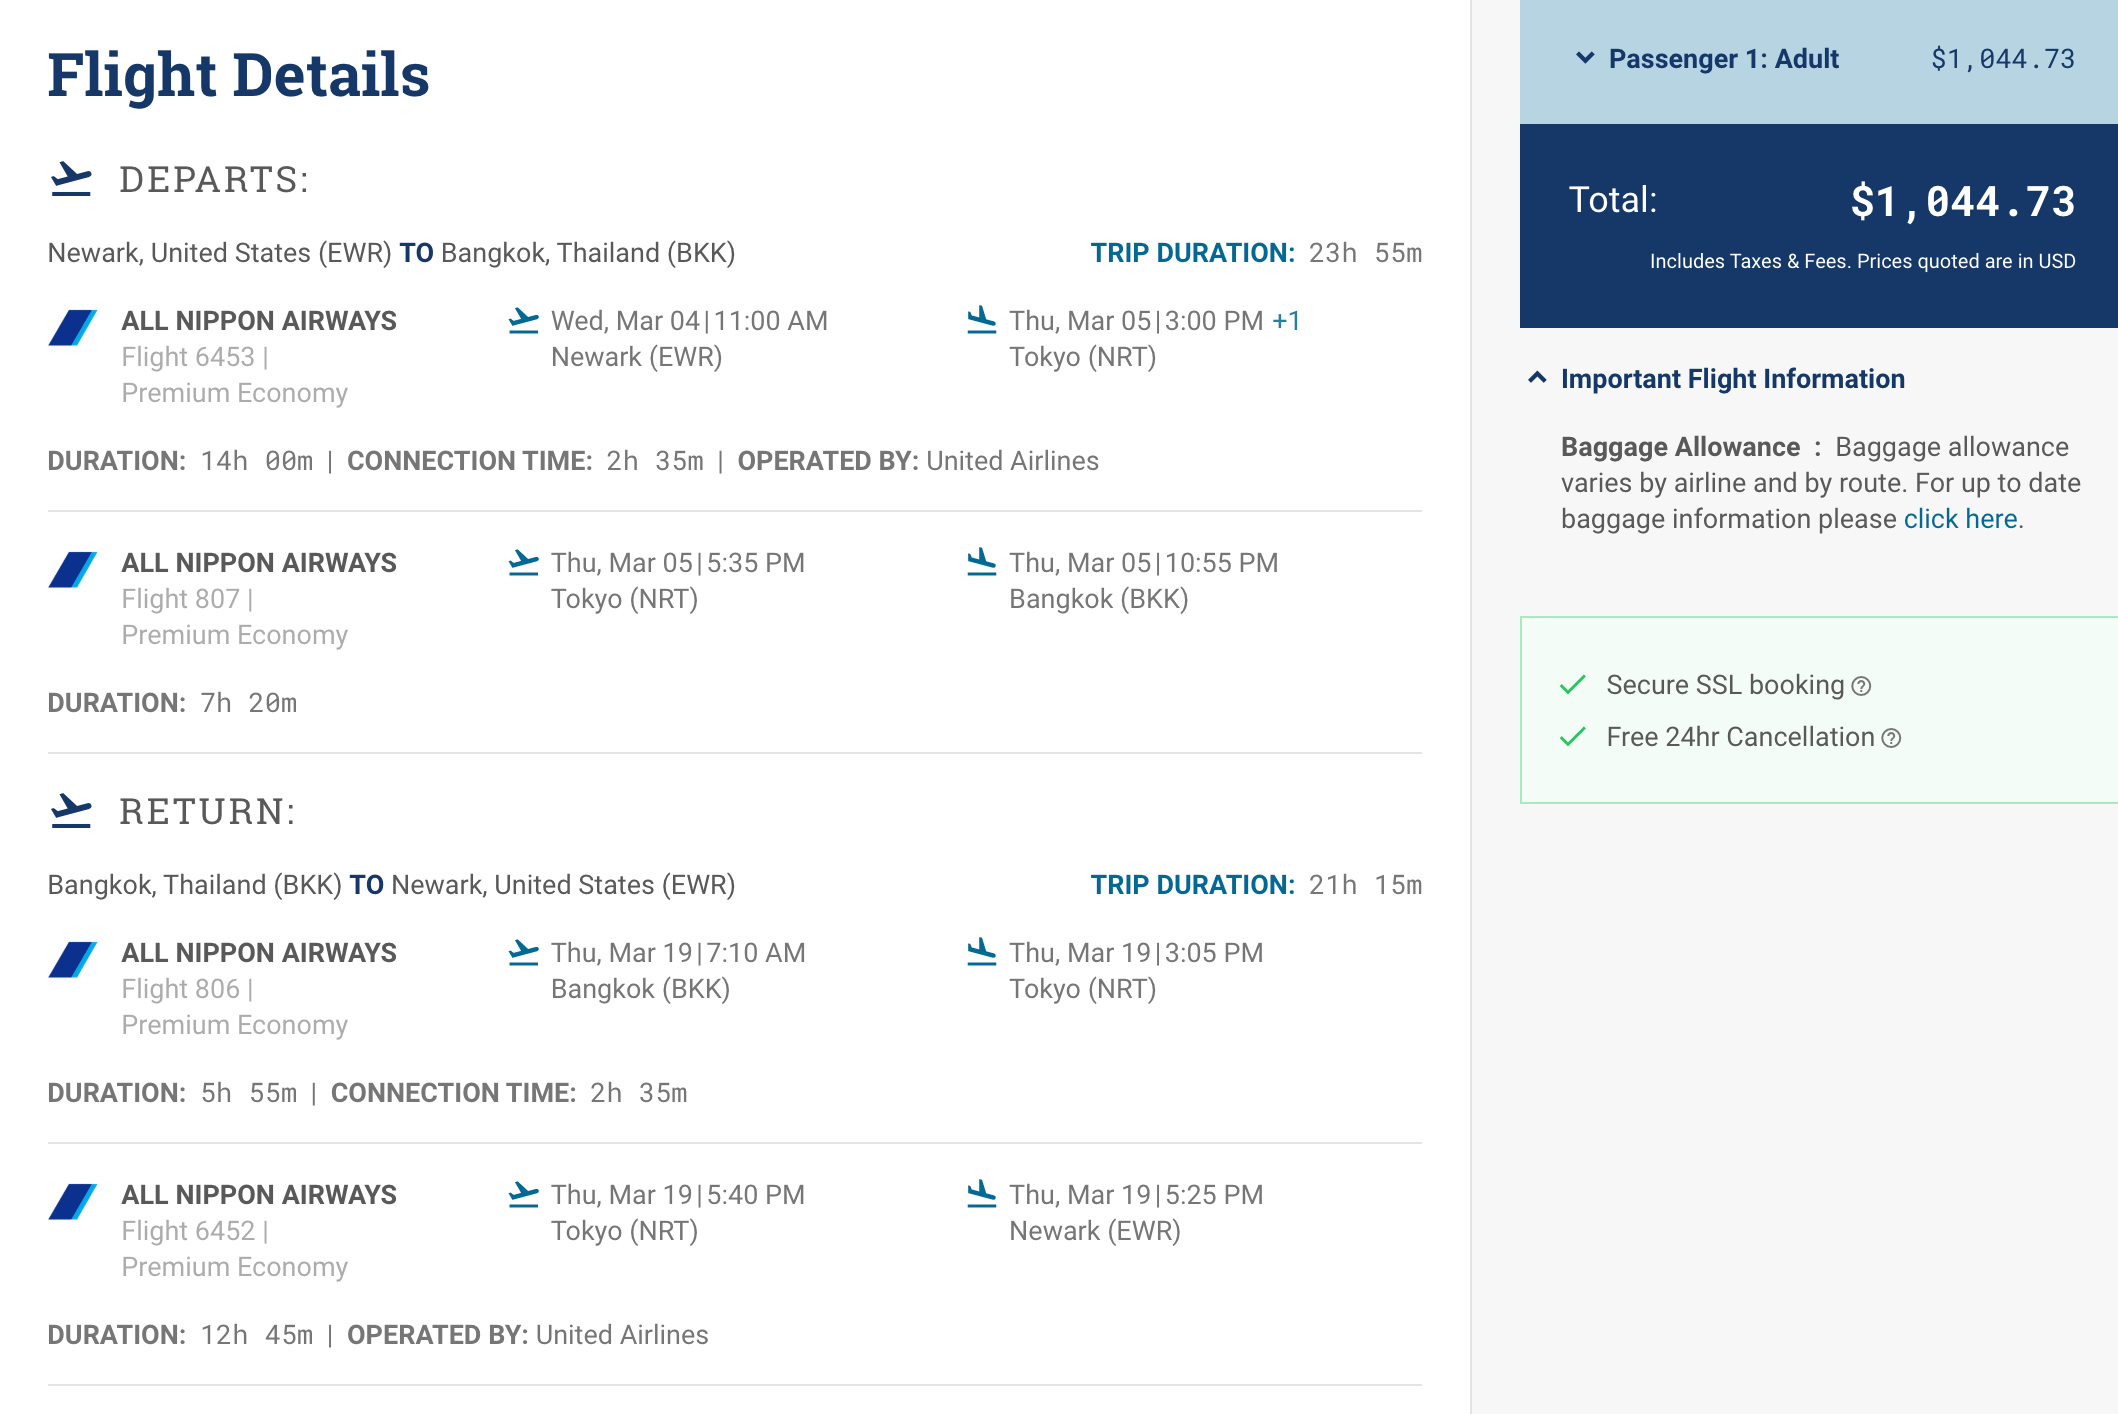Click arrival icon beside Bangkok 10:55 PM
Image resolution: width=2118 pixels, height=1414 pixels.
coord(981,563)
